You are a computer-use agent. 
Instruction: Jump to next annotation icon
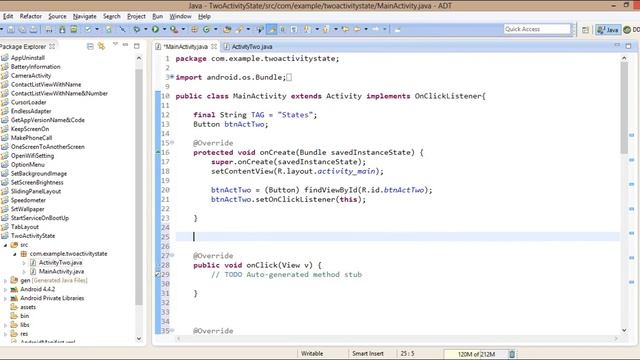(x=307, y=29)
